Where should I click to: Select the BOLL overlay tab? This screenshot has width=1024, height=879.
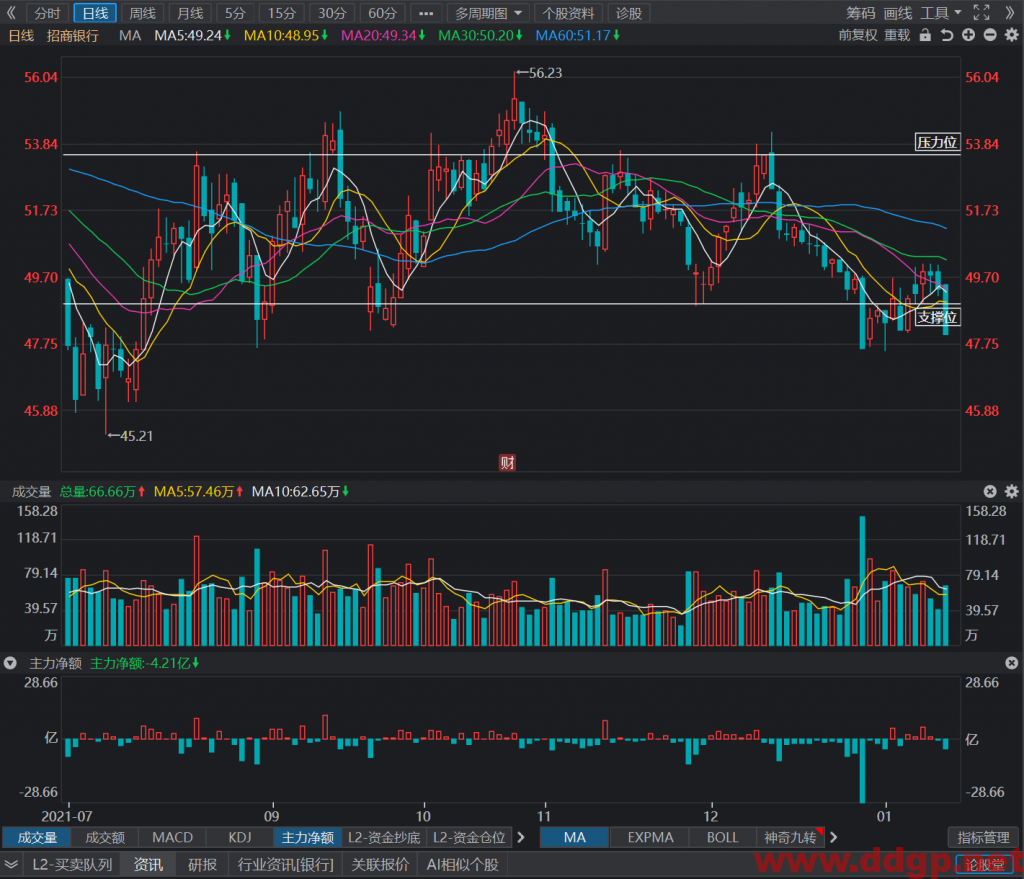[722, 837]
